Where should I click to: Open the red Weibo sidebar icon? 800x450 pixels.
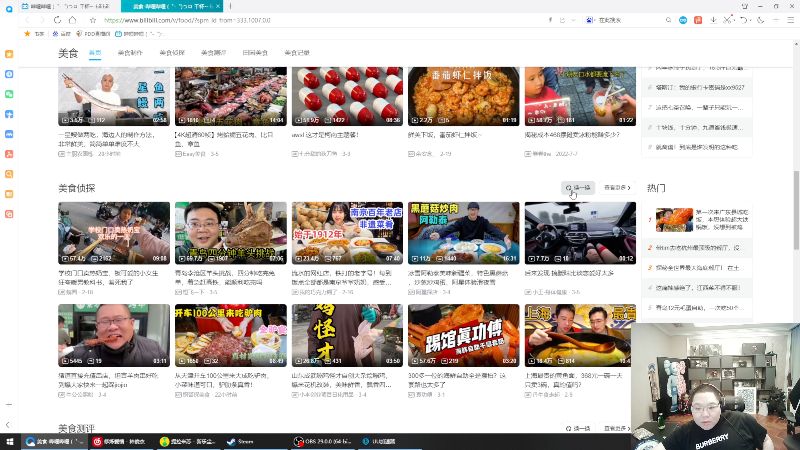[x=9, y=214]
